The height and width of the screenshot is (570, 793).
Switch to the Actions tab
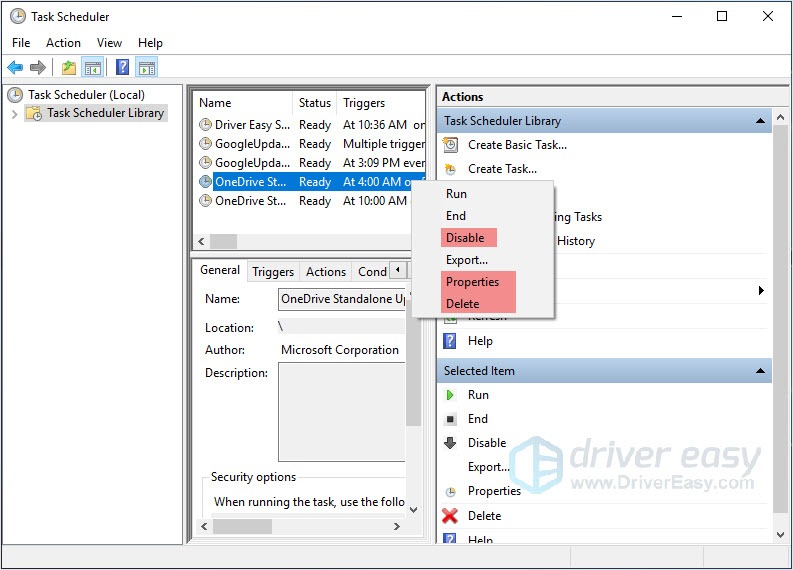pos(326,272)
